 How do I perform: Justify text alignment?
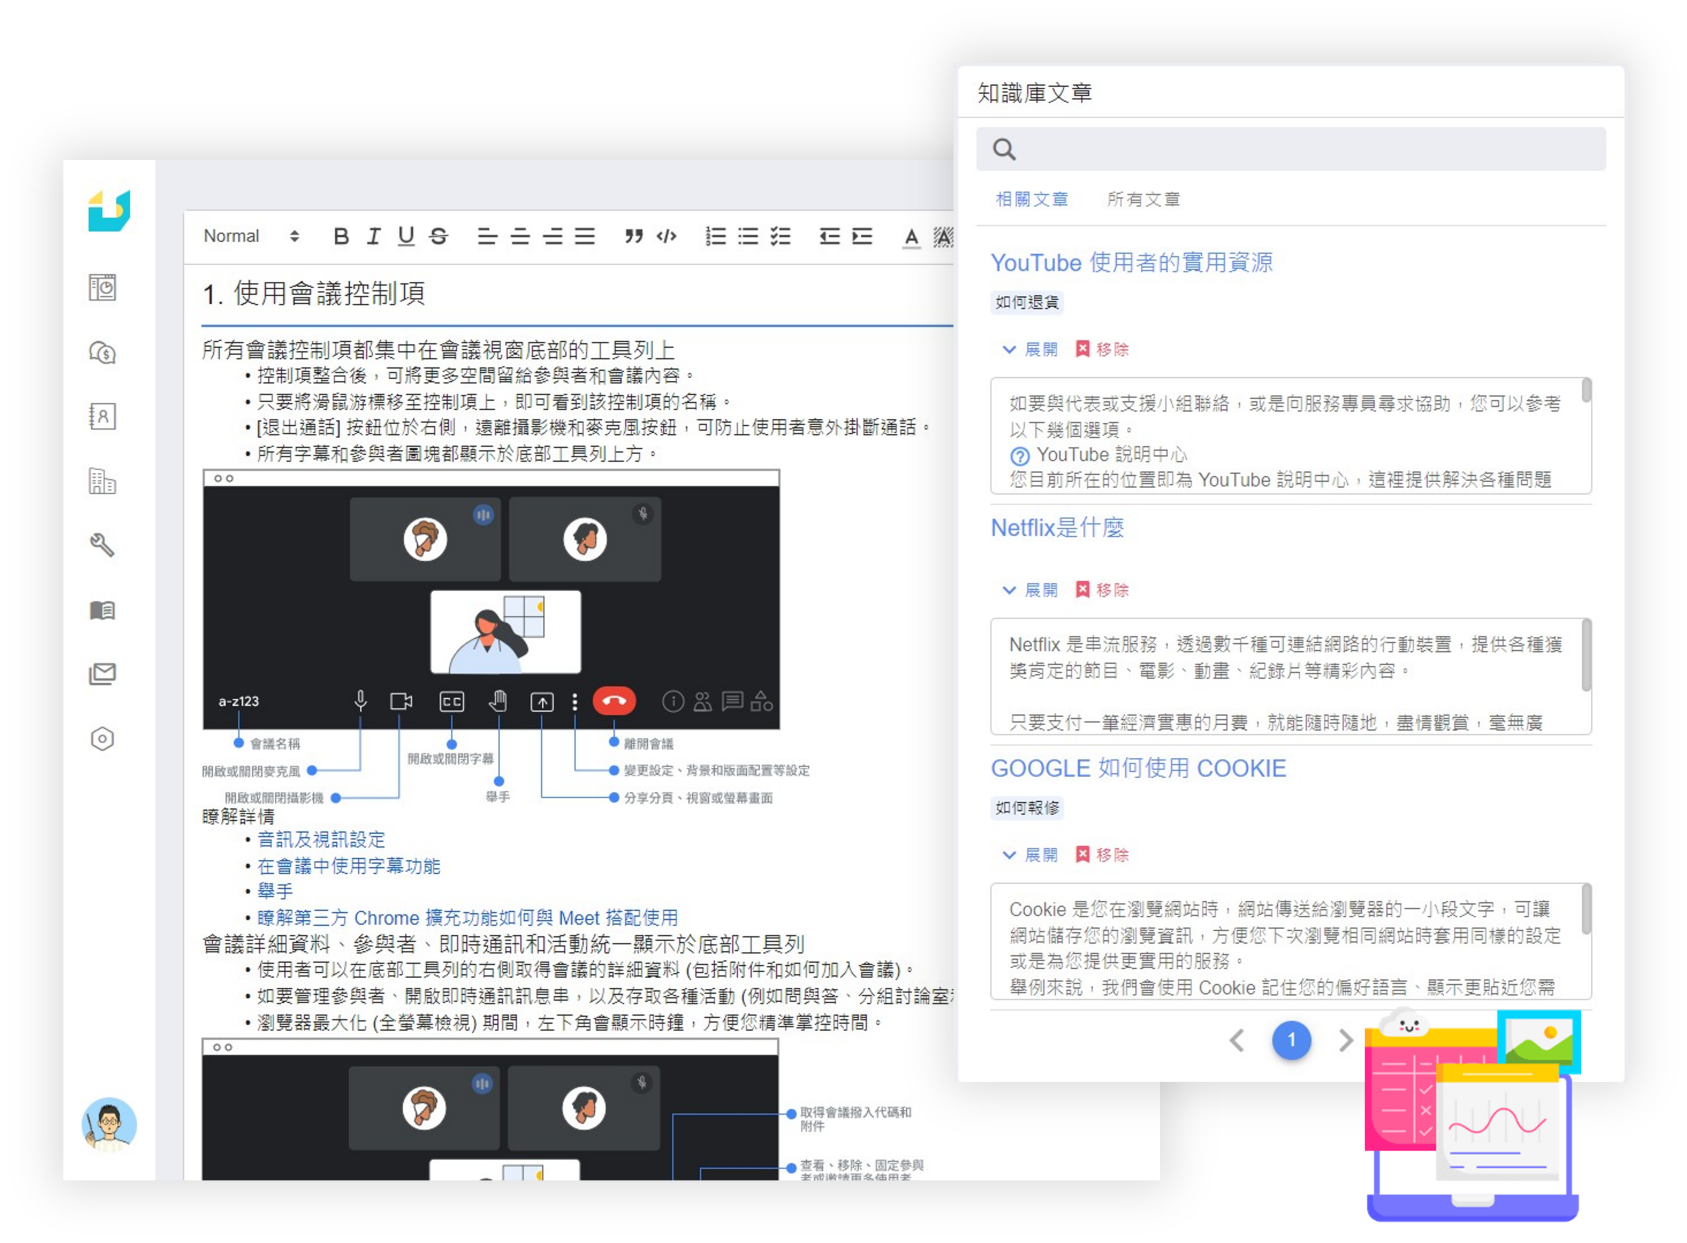coord(585,236)
